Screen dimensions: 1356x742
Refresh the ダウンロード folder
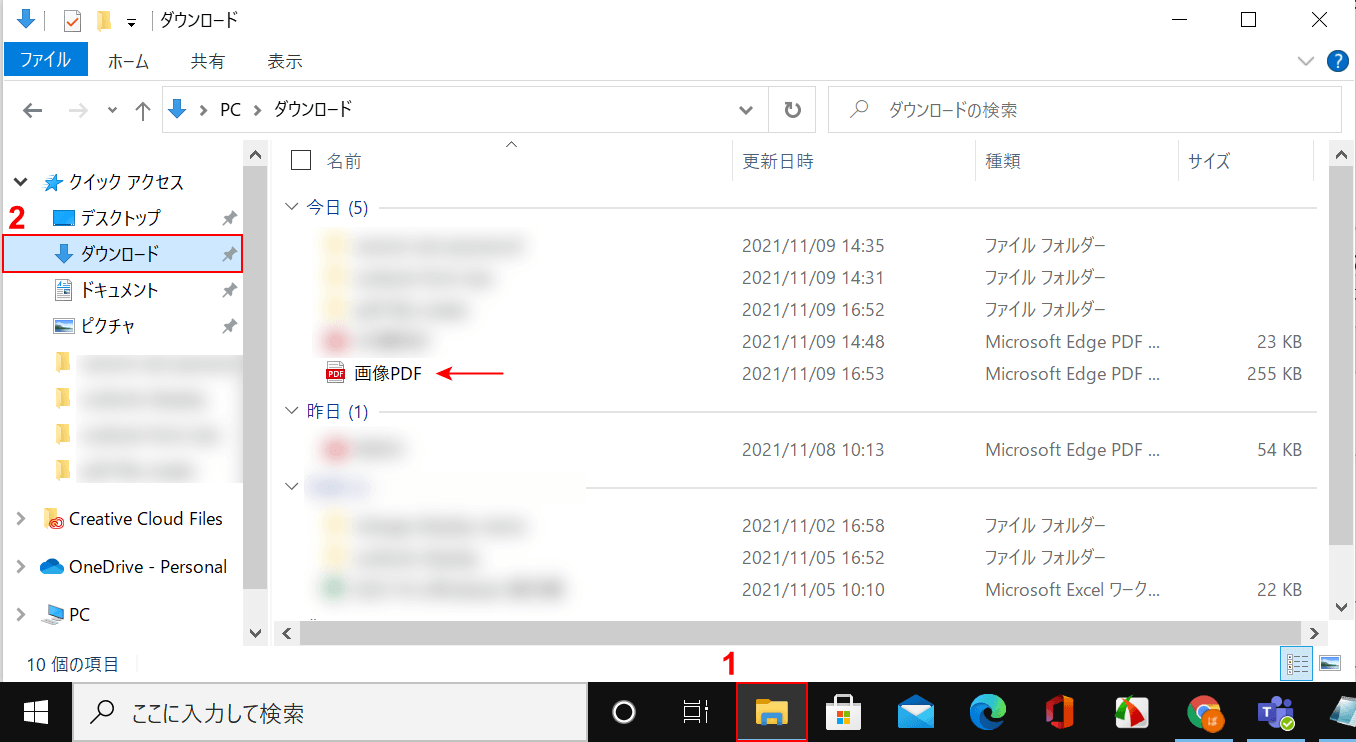coord(792,110)
